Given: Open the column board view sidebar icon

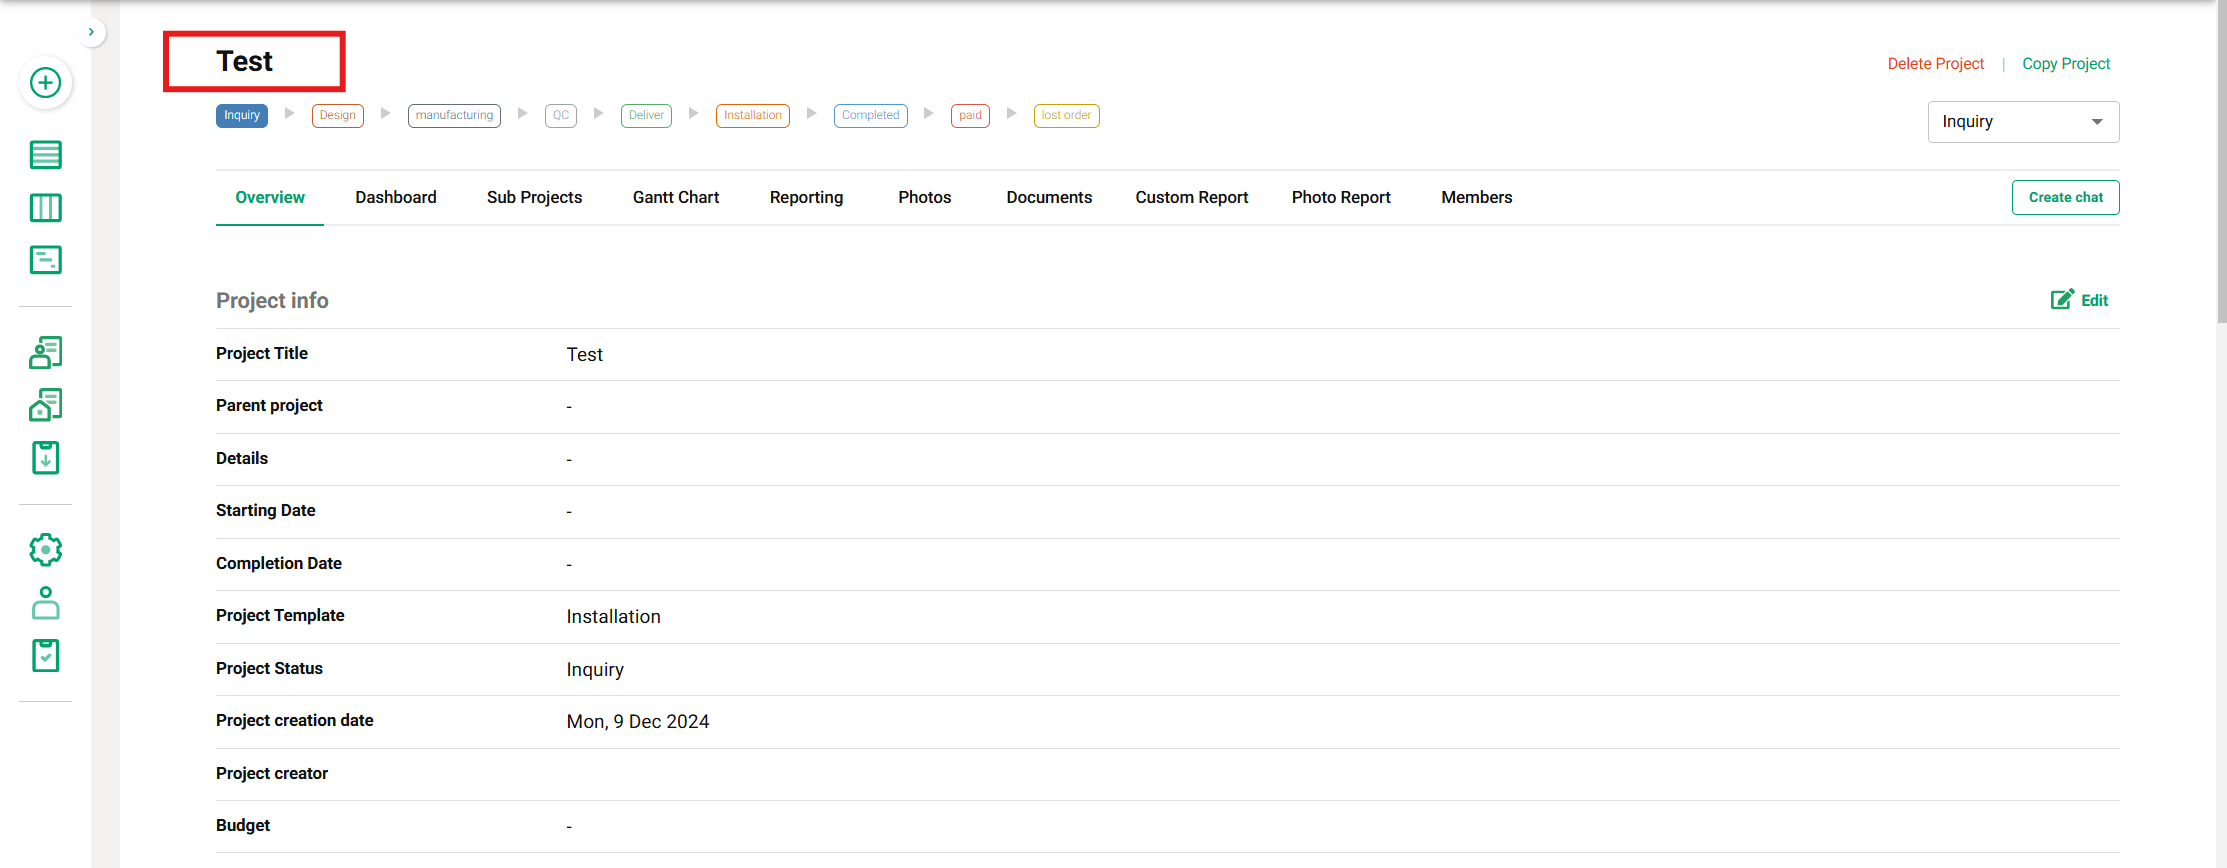Looking at the screenshot, I should click(x=45, y=208).
